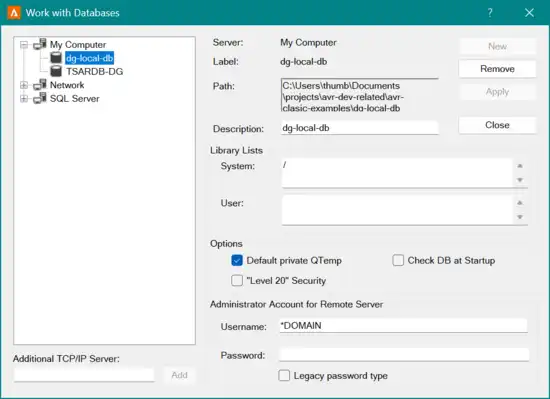Select the dg-local-db database entry
Viewport: 550px width, 399px height.
pos(89,58)
